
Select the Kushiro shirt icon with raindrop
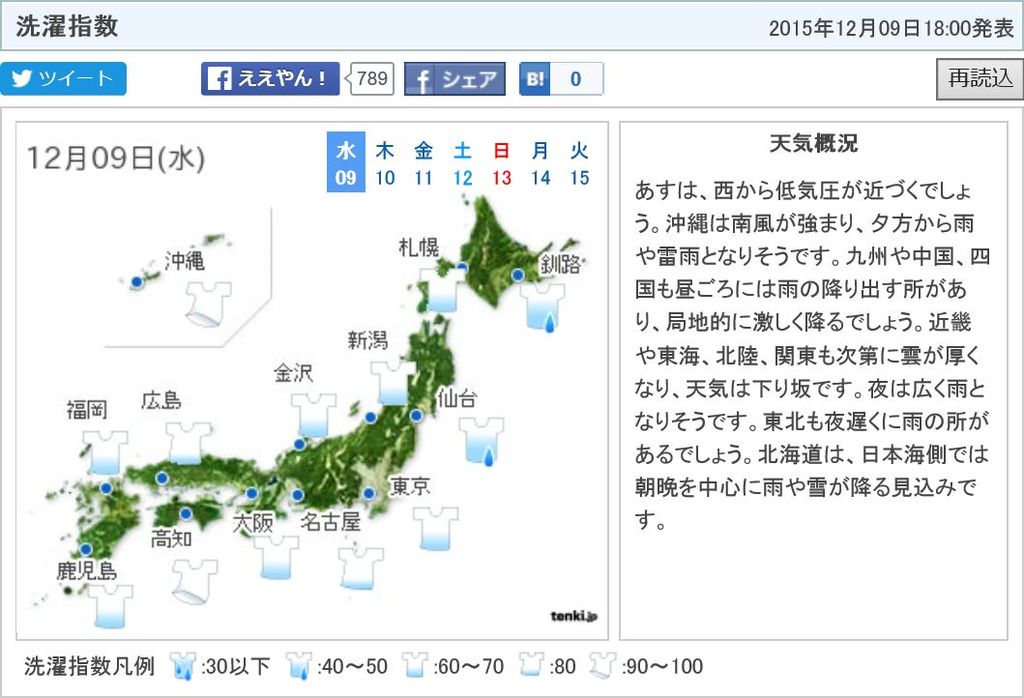542,306
